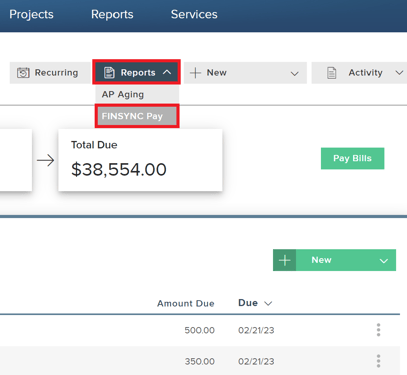
Task: Open the options menu for the 350.00 row
Action: 378,361
